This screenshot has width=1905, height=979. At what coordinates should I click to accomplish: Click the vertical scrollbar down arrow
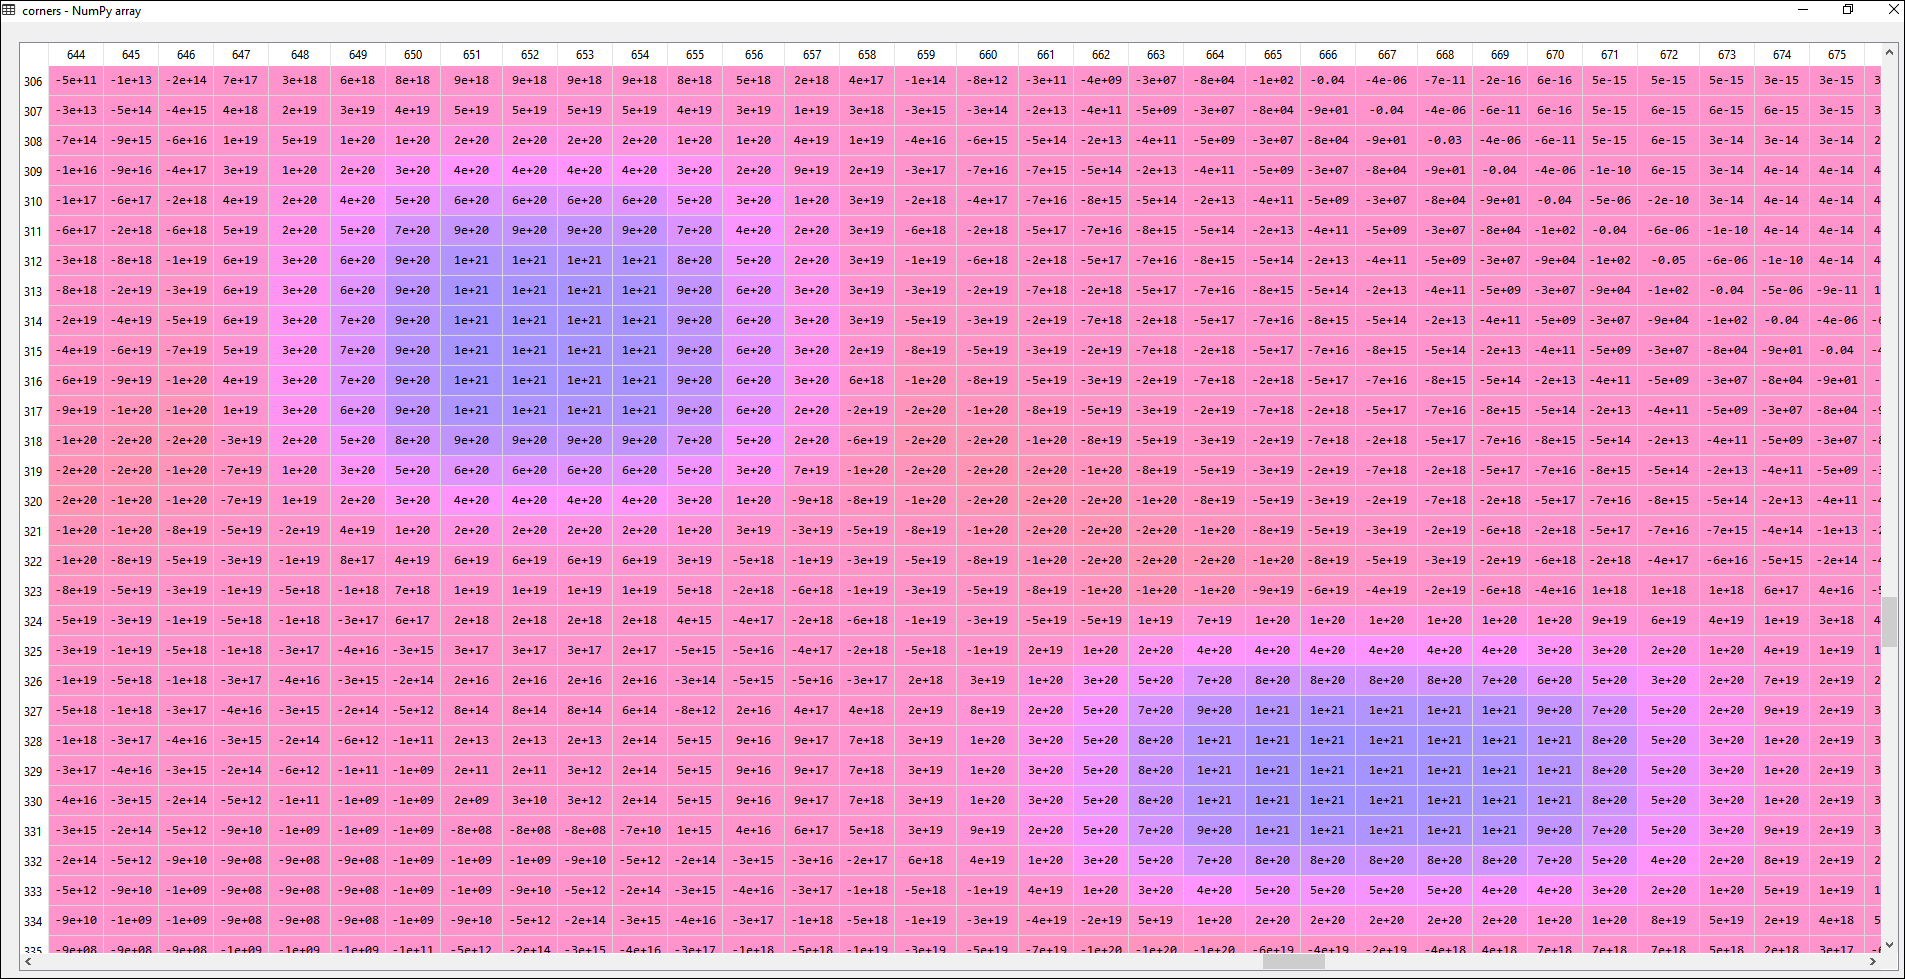1889,944
